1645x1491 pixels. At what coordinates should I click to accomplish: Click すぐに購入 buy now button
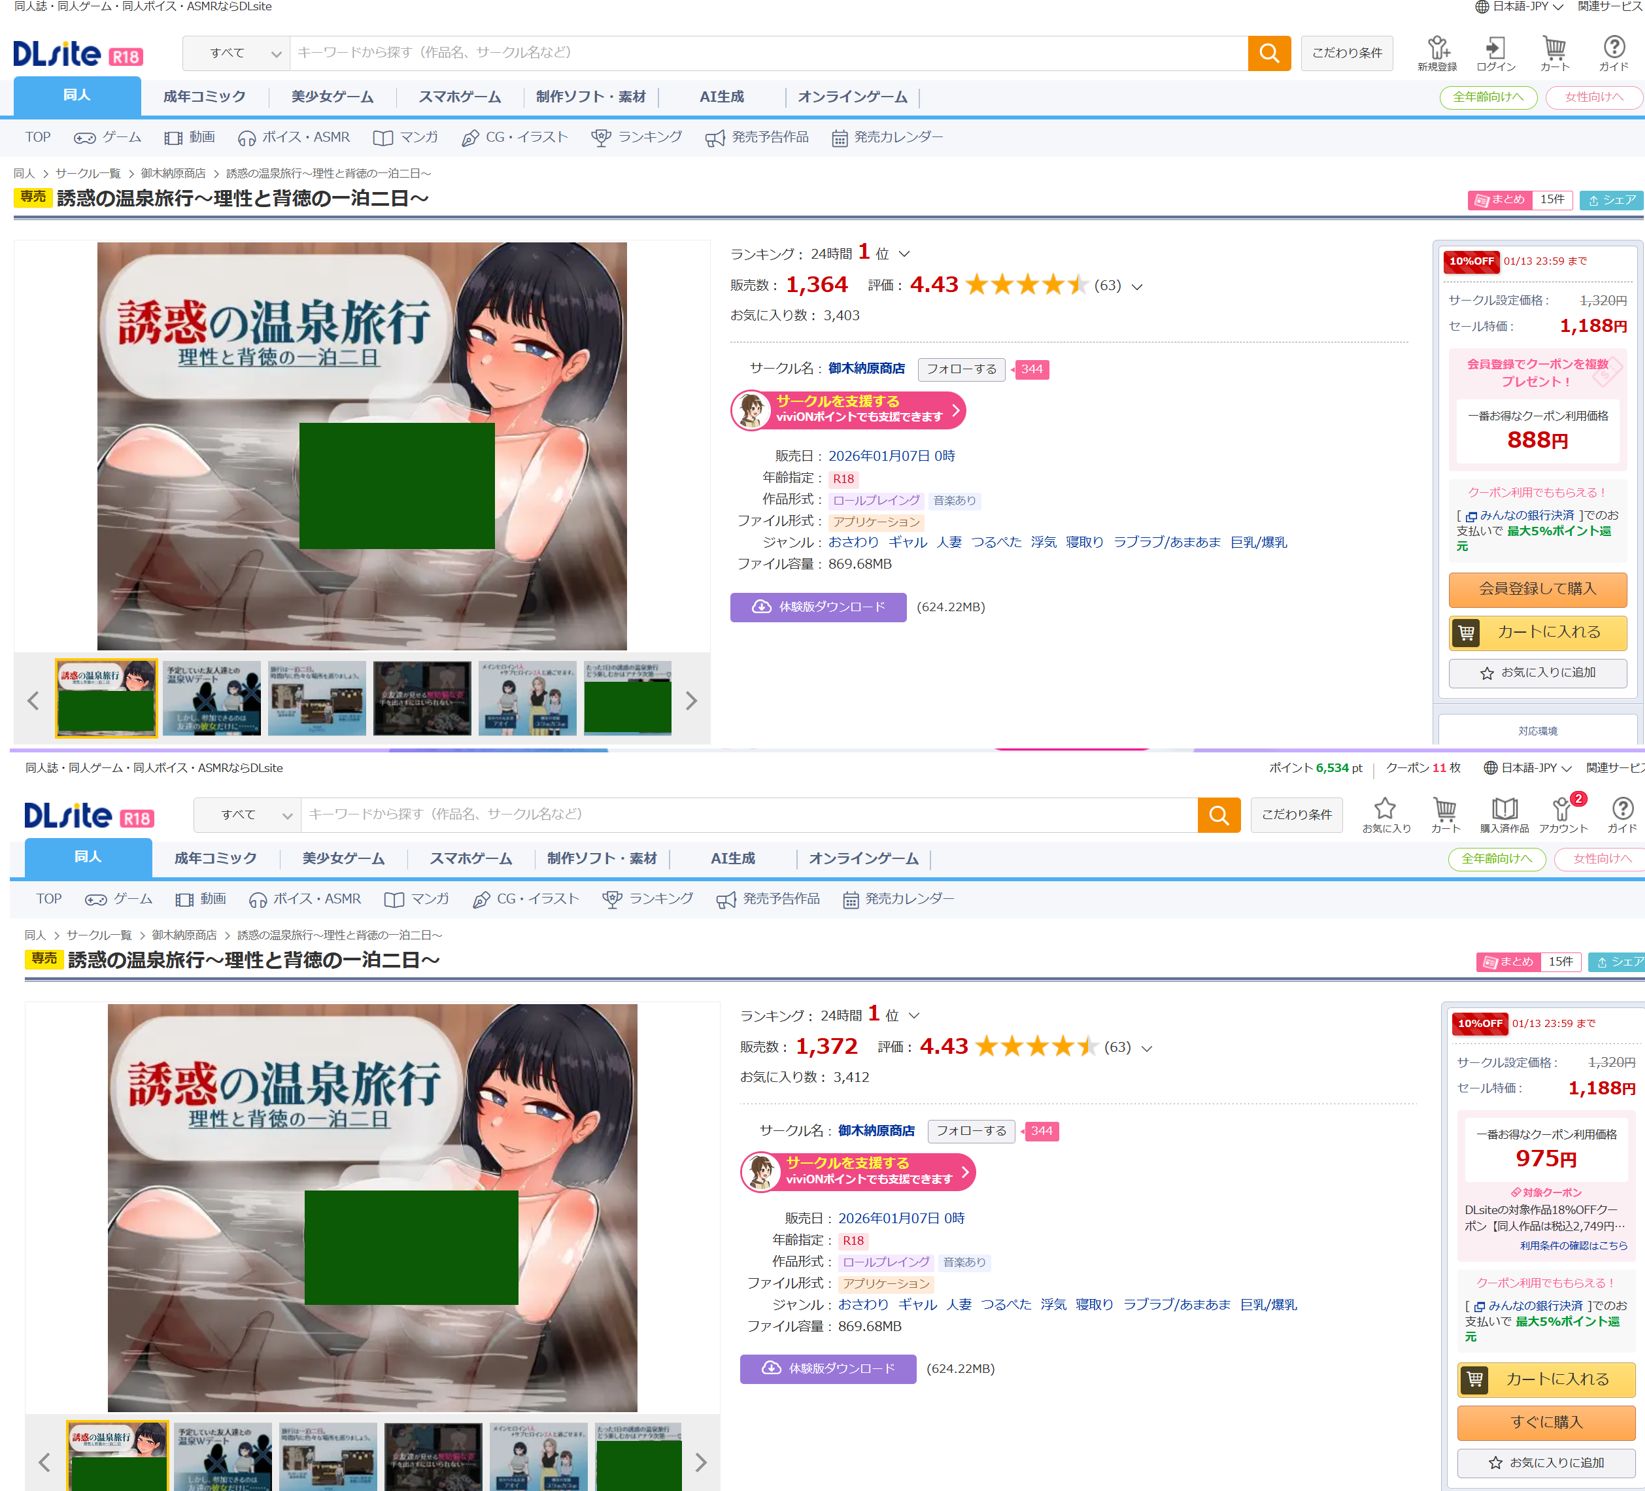[1546, 1422]
